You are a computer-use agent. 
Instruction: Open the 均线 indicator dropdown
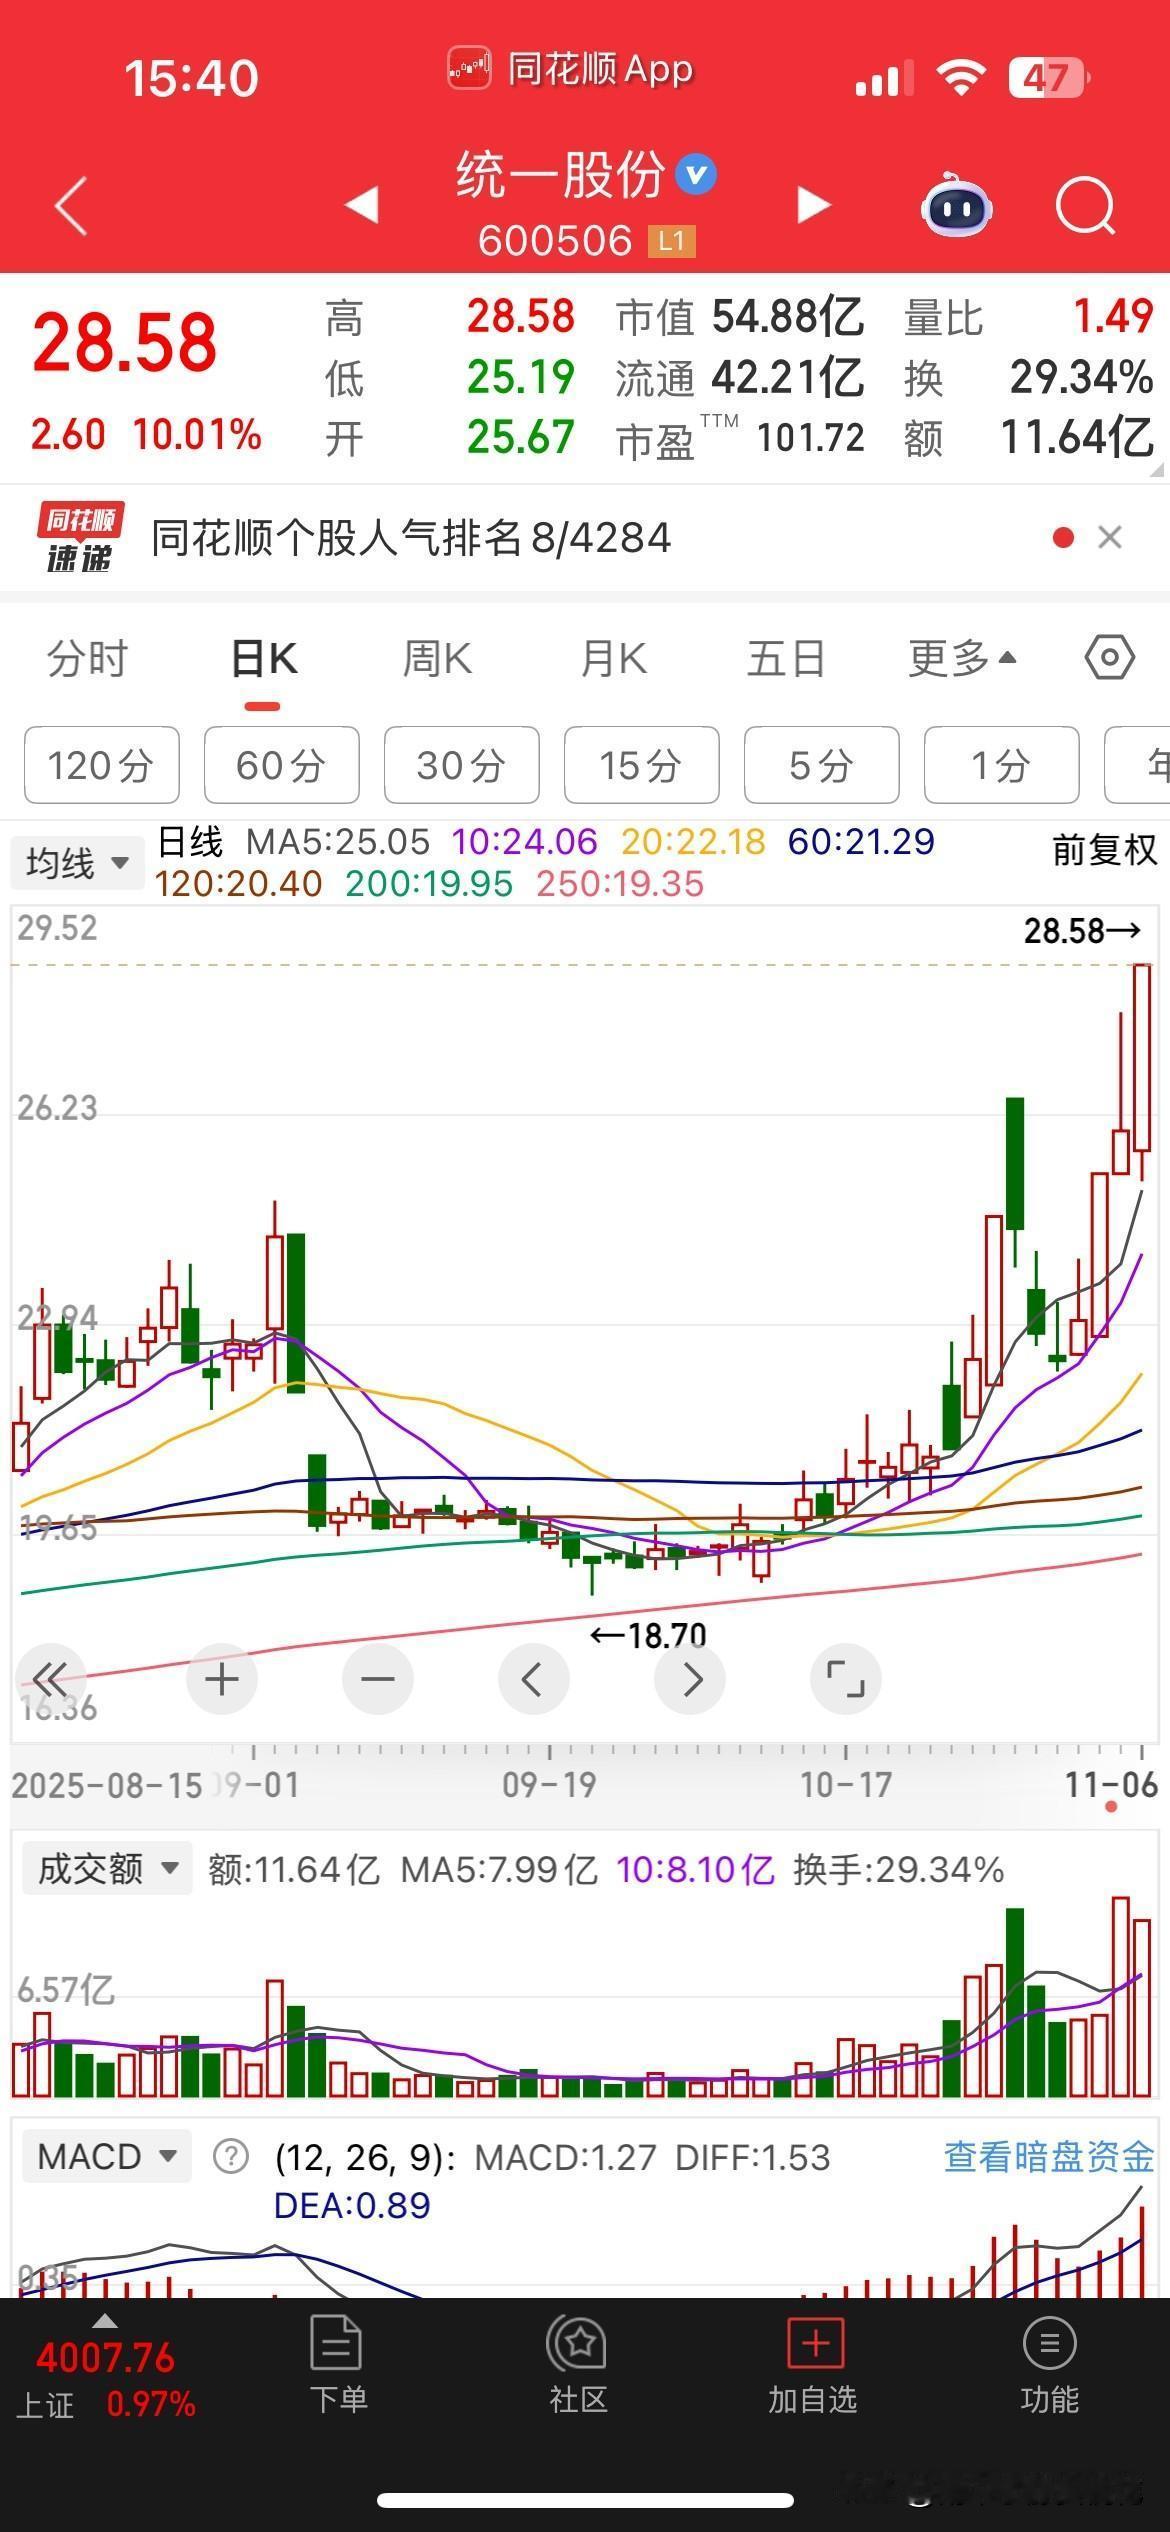point(76,862)
